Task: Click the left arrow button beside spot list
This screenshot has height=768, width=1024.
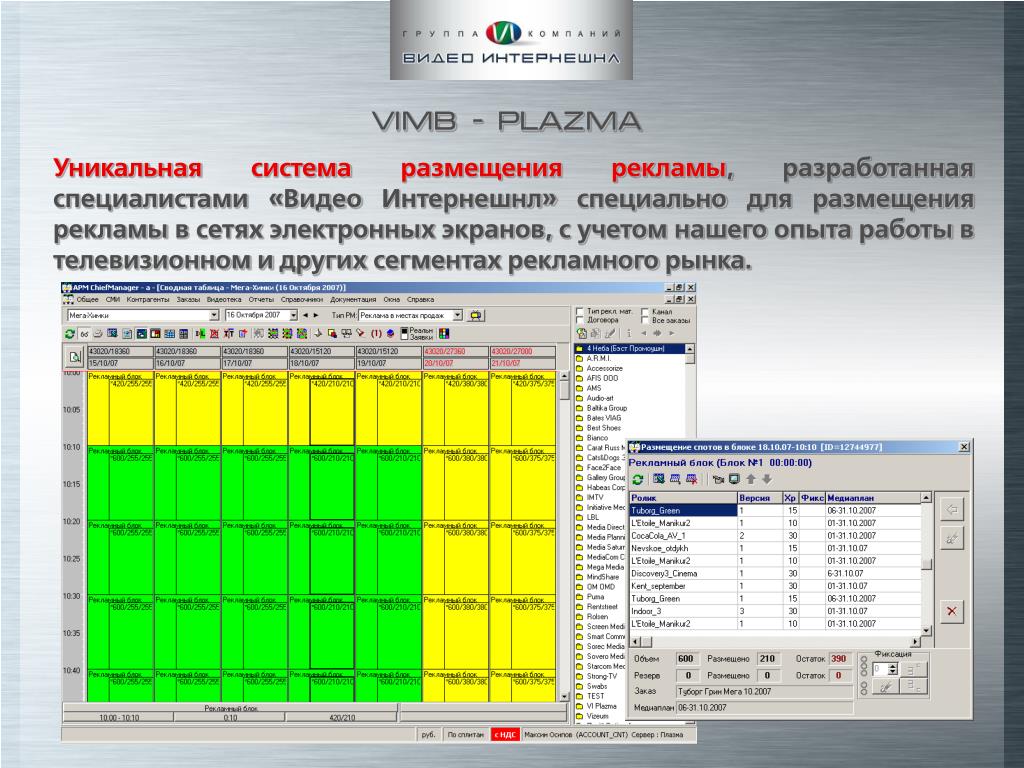Action: click(952, 509)
